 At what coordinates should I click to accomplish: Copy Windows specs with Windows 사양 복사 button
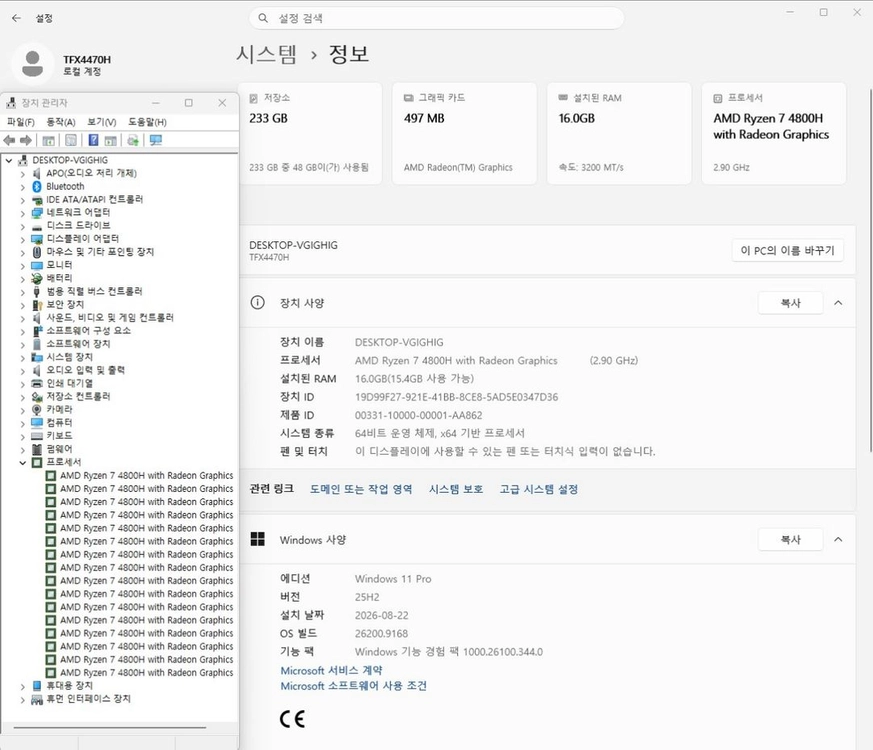coord(790,540)
